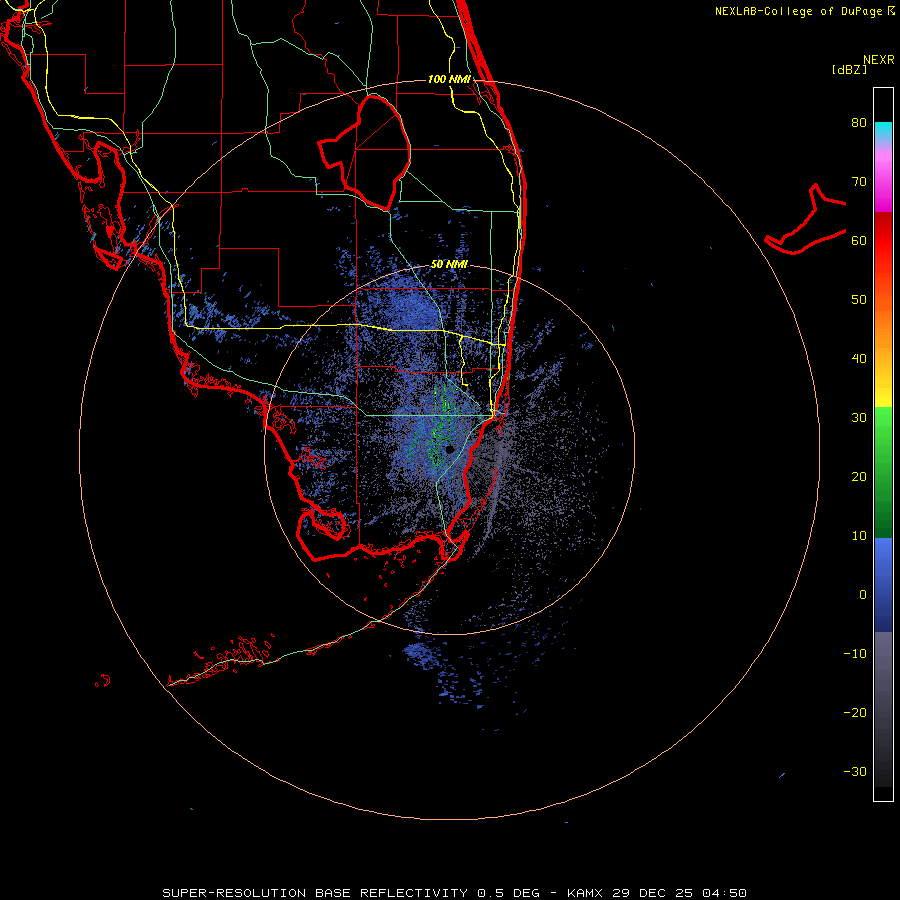Click the BASE REFLECTIVITY words in the caption
Screen dimensions: 900x900
[x=391, y=893]
